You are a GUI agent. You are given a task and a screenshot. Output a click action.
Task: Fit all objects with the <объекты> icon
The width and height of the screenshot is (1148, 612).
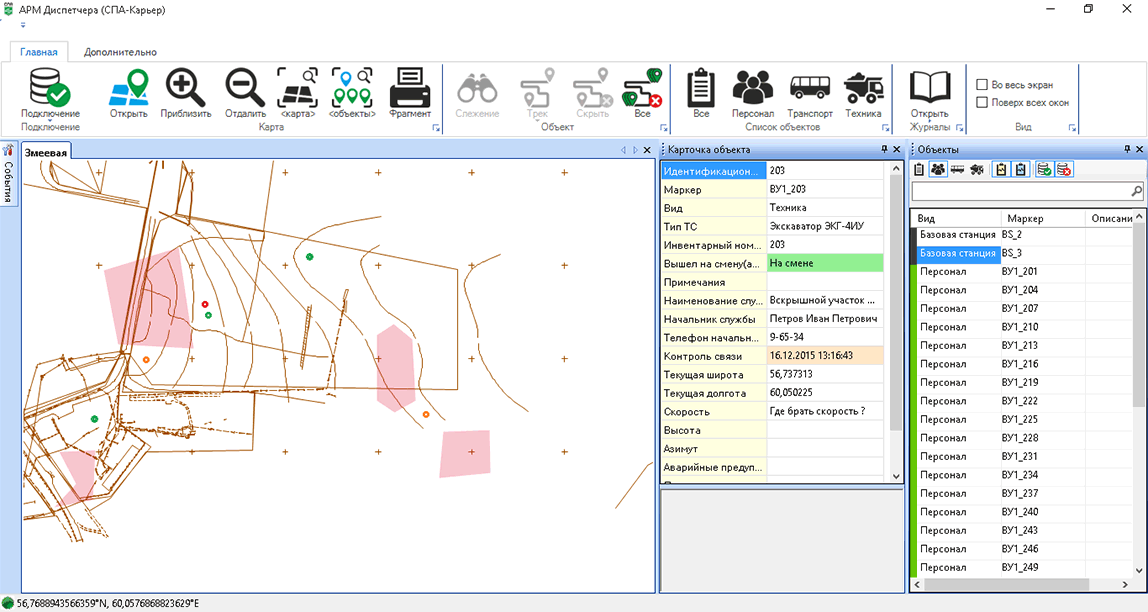(x=351, y=87)
